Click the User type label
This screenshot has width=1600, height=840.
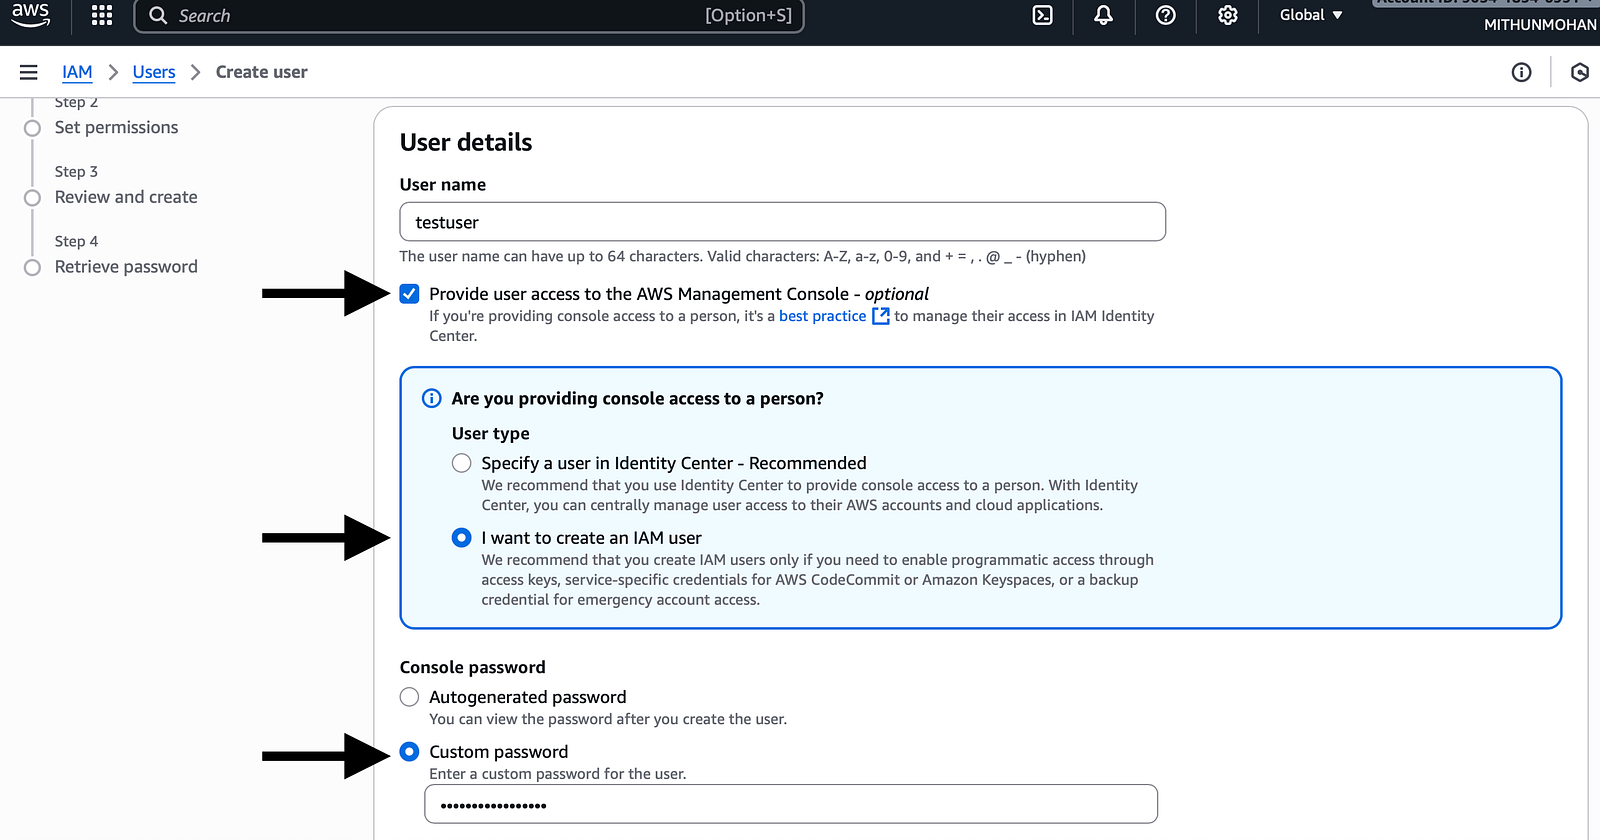491,433
